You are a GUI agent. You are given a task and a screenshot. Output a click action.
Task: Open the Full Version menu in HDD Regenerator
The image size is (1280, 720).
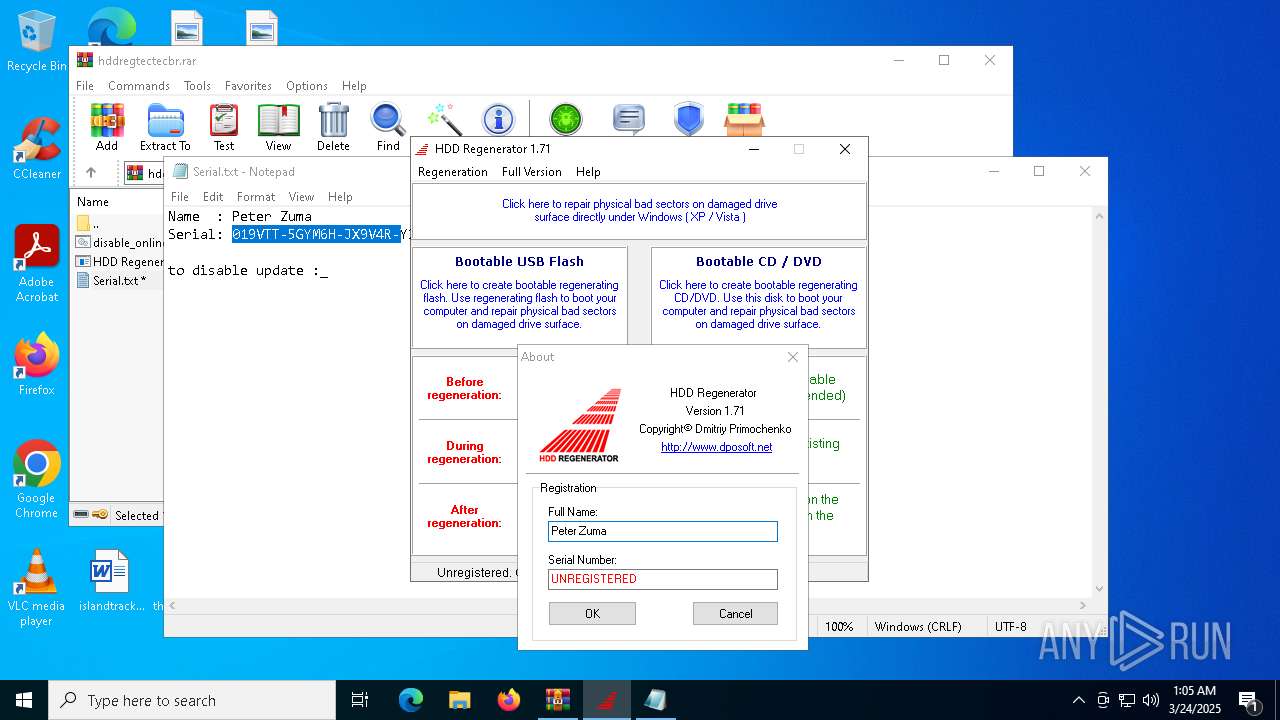point(532,172)
